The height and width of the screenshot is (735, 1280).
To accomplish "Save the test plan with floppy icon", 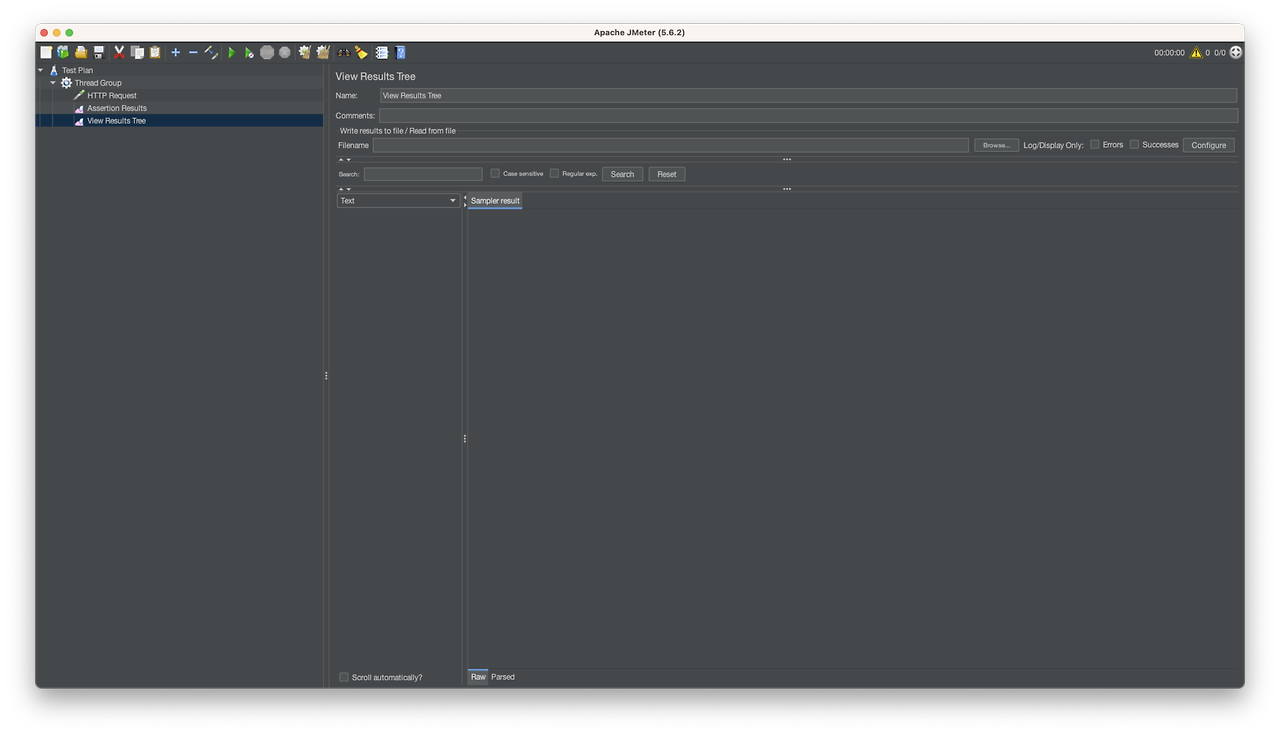I will point(99,52).
